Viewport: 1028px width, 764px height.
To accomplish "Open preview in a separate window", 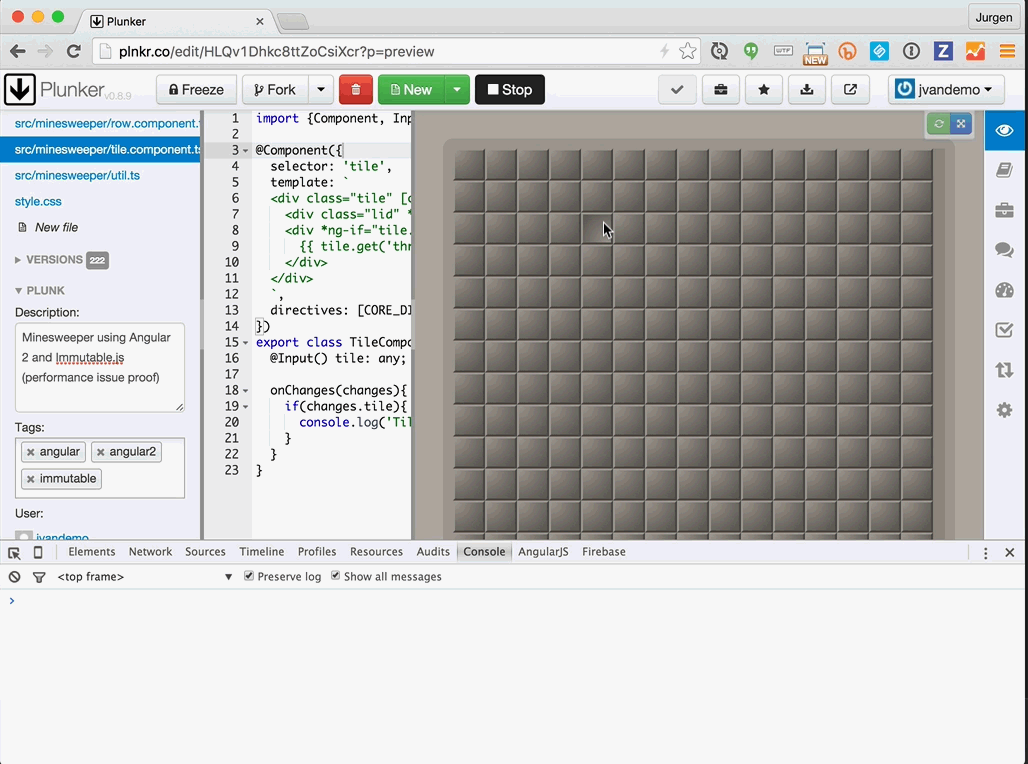I will point(850,90).
